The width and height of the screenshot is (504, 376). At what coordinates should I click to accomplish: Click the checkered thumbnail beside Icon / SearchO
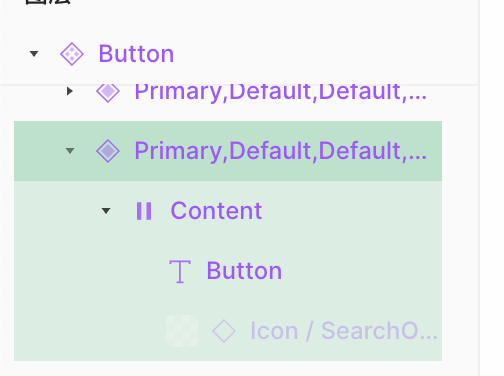[182, 331]
